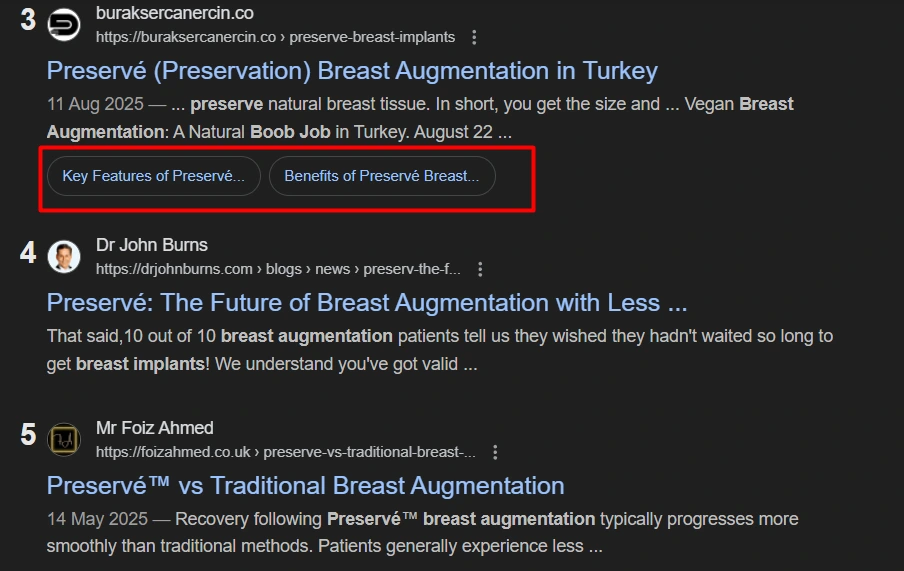This screenshot has height=571, width=904.
Task: Open "Preservé™ vs Traditional Breast Augmentation" link
Action: click(305, 486)
